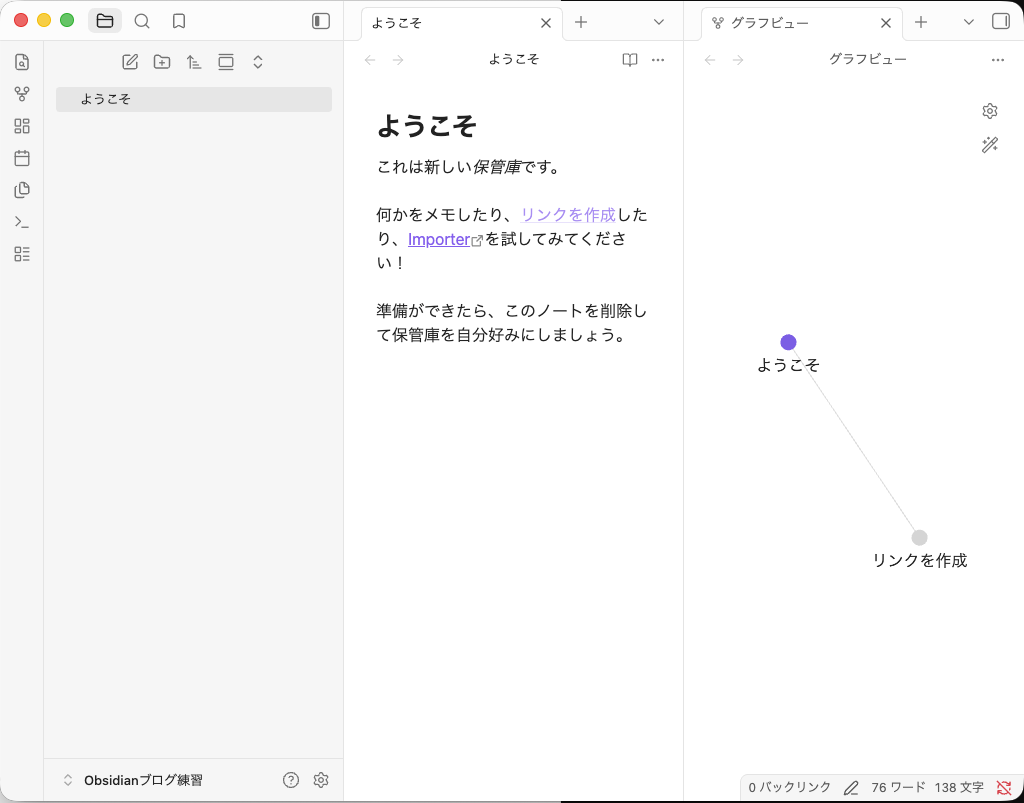The image size is (1024, 803).
Task: Click auto-reveal current file icon
Action: pos(226,62)
